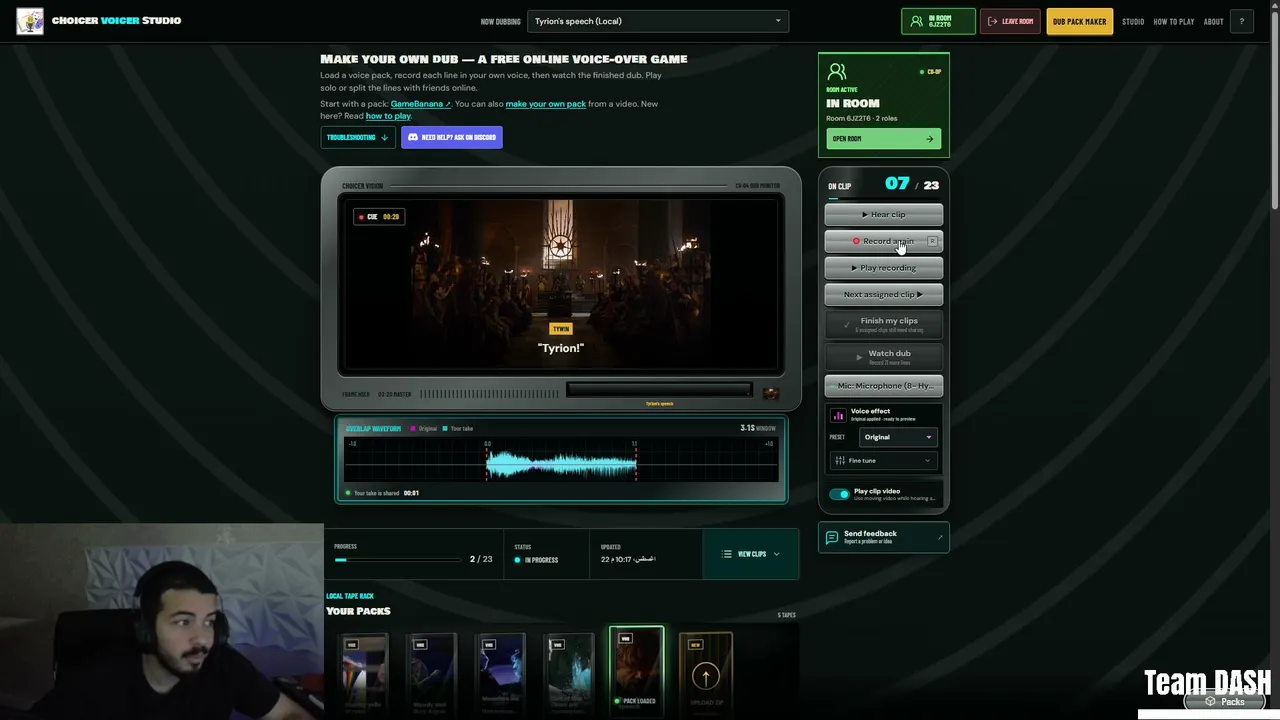Open the Studio nav item
Screen dimensions: 1280x720
click(x=1133, y=21)
